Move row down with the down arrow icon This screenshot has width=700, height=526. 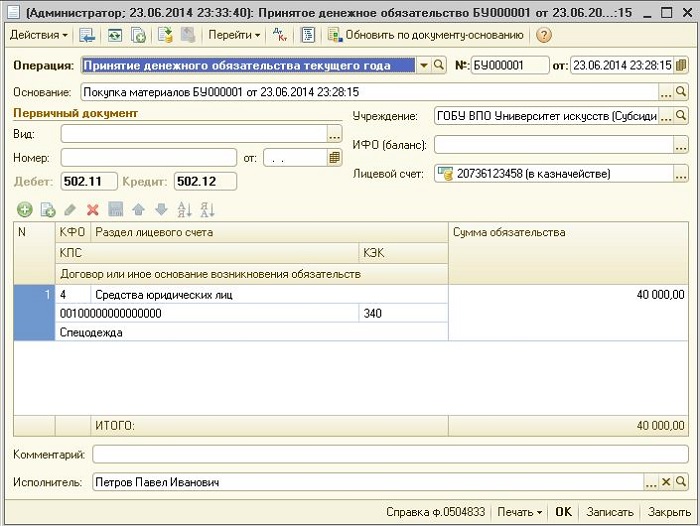(161, 209)
